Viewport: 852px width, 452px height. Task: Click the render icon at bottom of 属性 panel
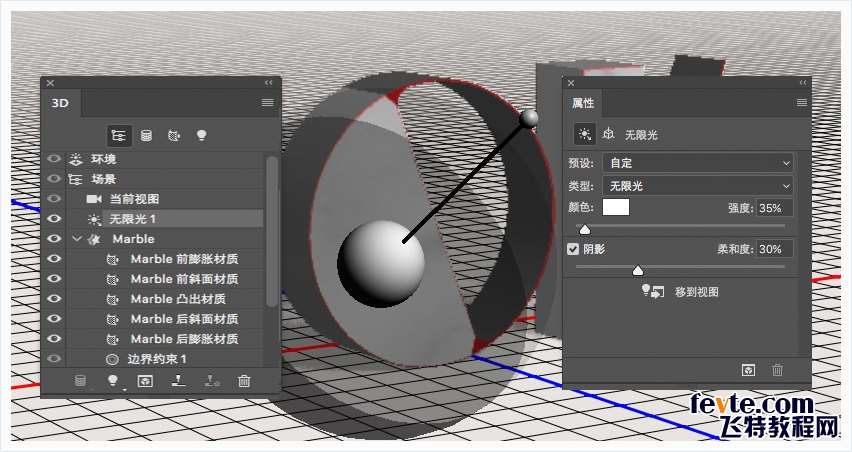point(748,370)
